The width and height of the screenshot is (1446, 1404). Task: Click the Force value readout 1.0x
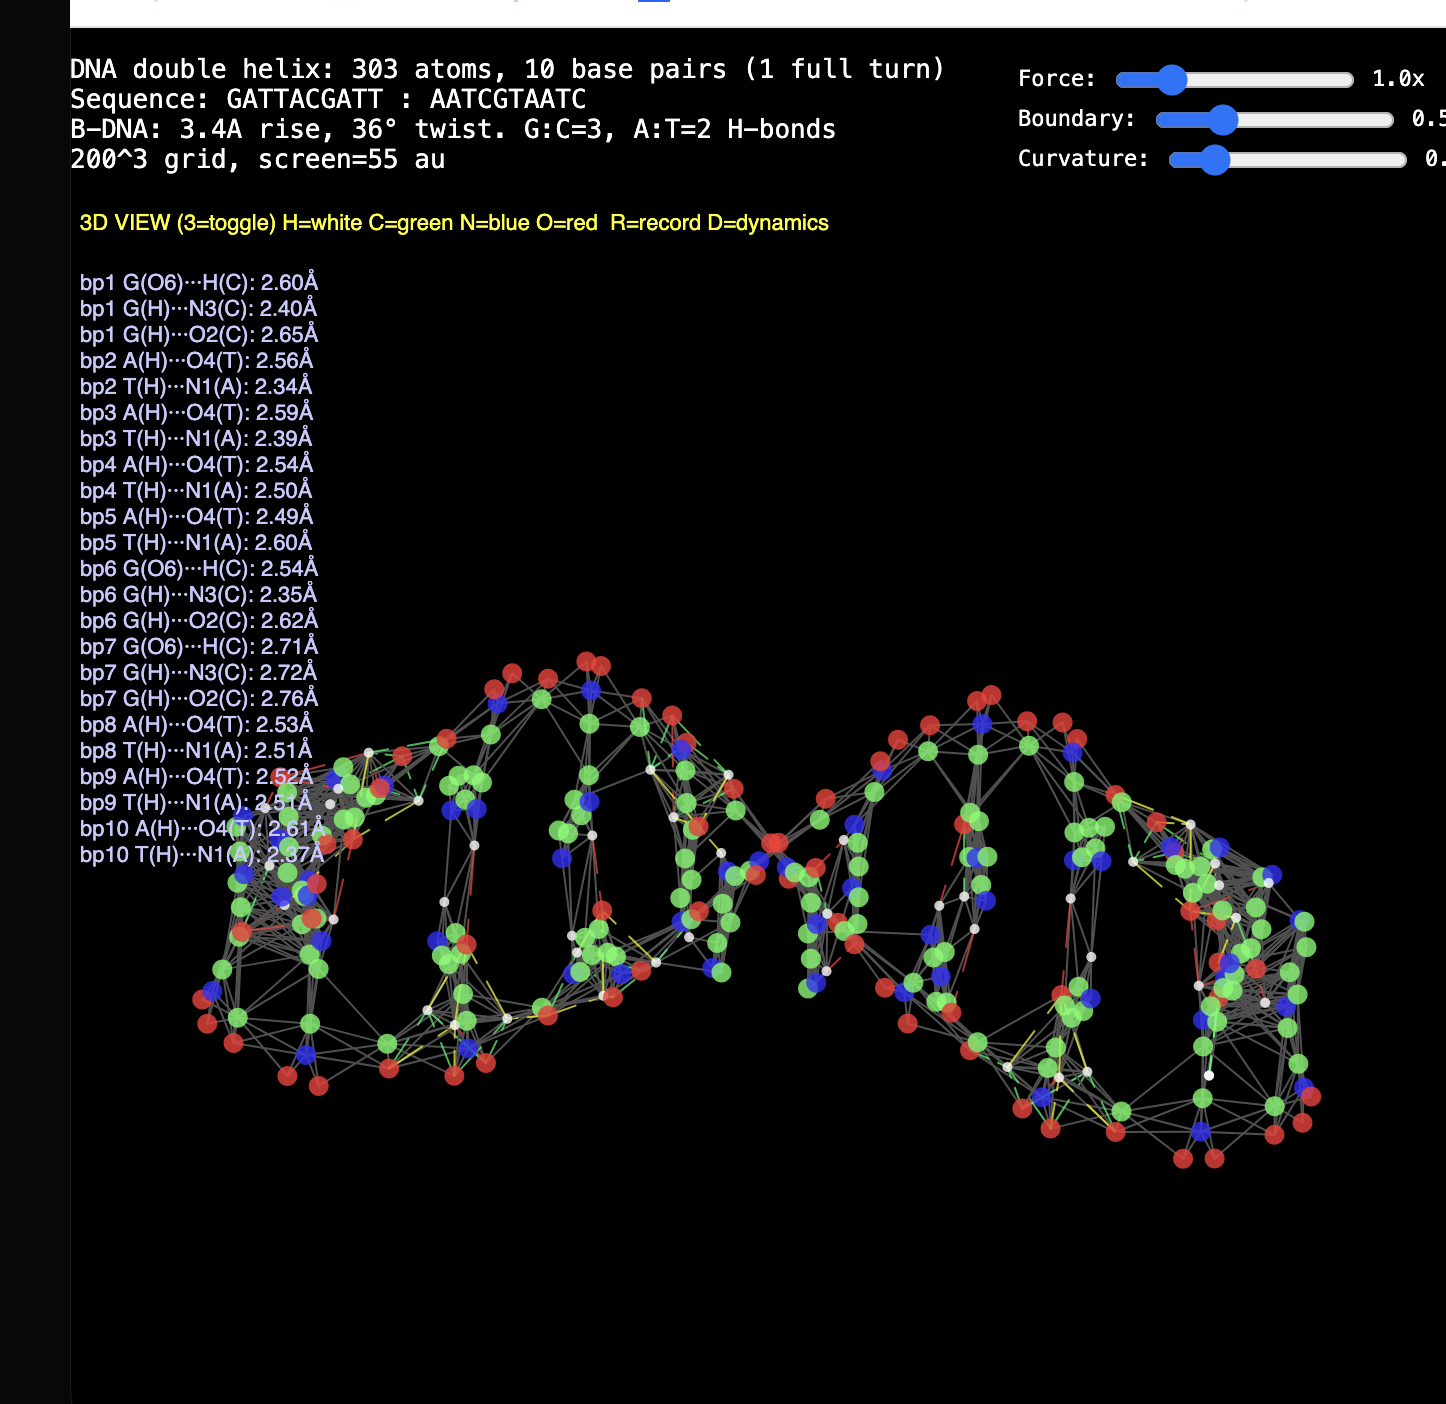coord(1397,79)
